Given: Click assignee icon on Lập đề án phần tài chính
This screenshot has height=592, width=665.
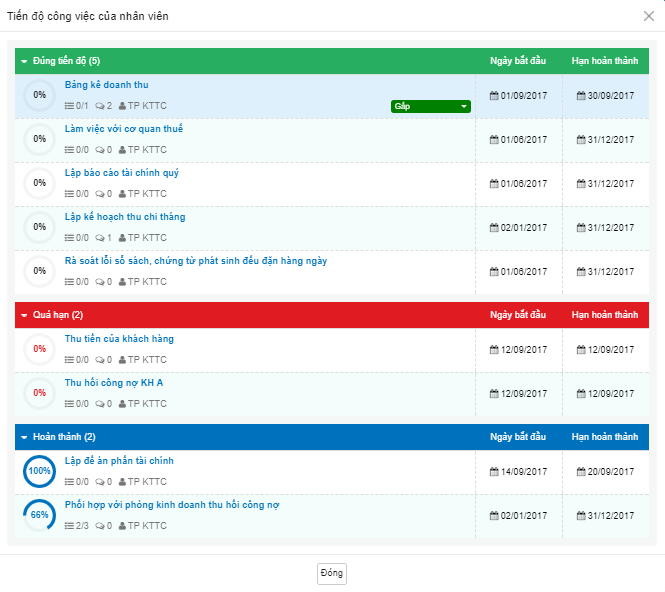Looking at the screenshot, I should pyautogui.click(x=123, y=482).
